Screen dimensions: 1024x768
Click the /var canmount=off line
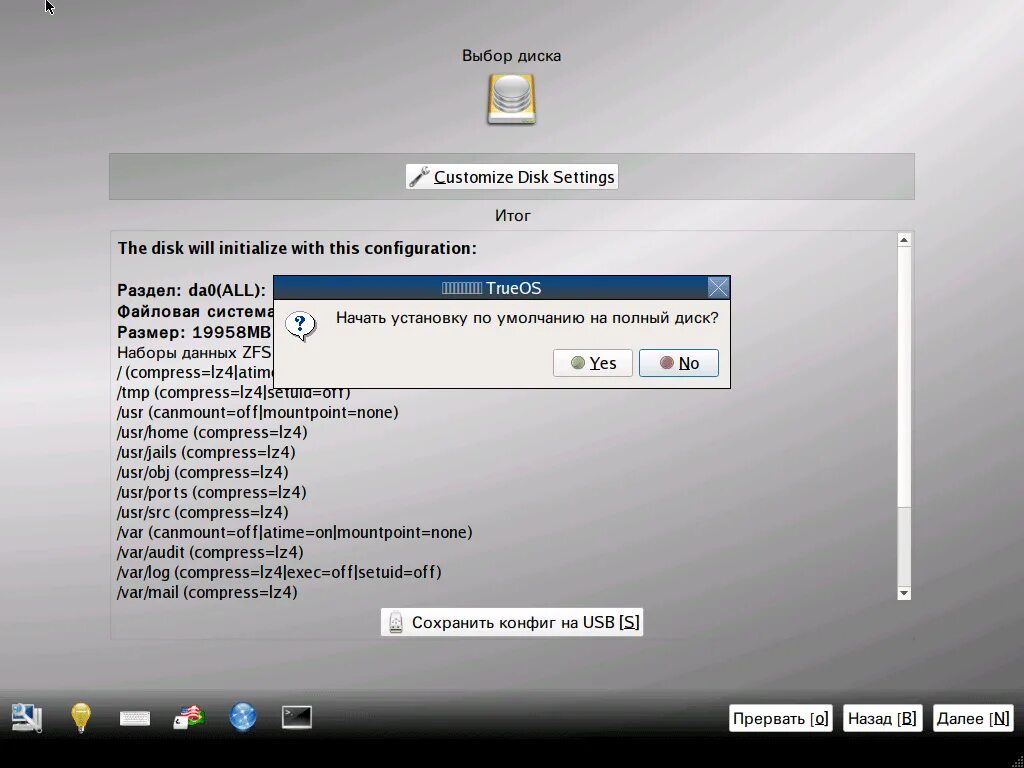(295, 532)
